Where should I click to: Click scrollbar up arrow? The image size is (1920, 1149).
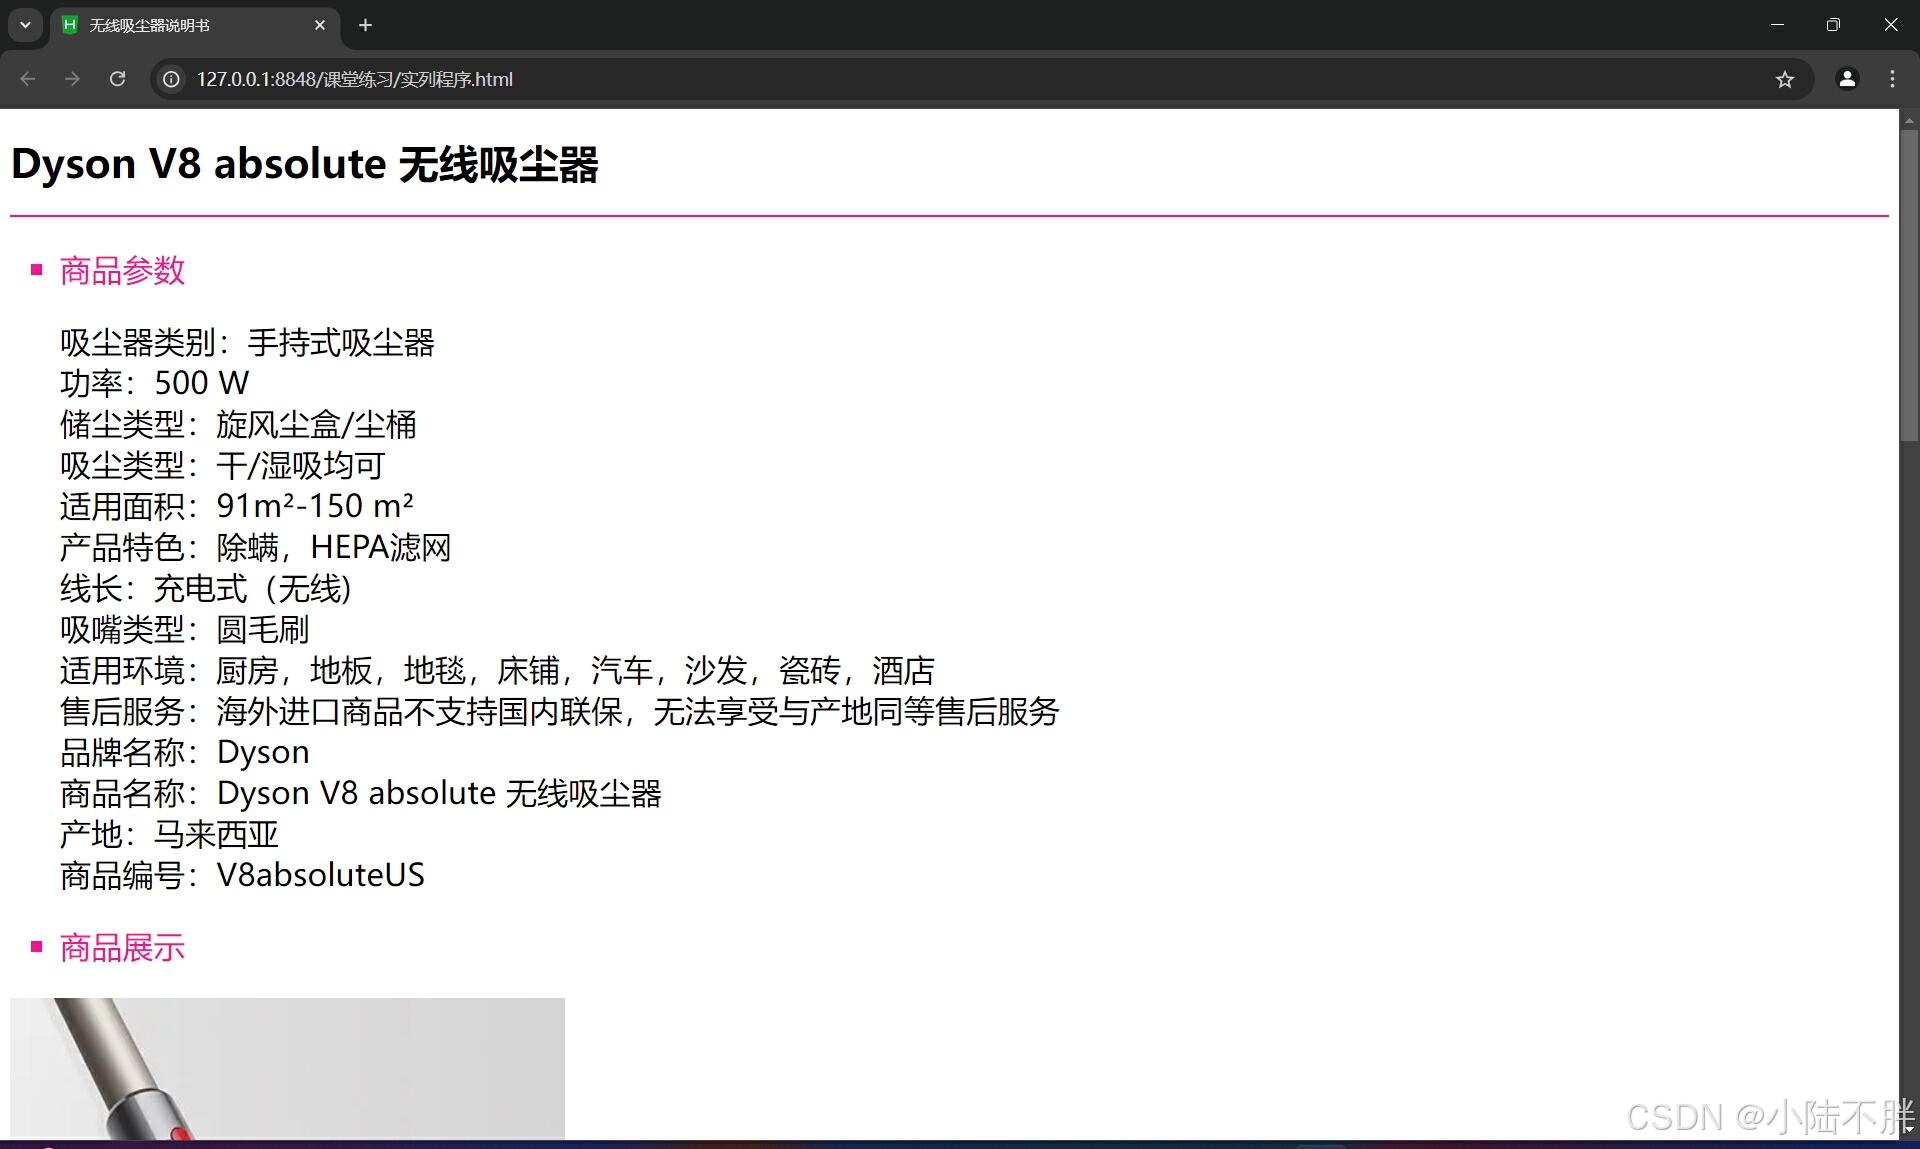coord(1909,120)
